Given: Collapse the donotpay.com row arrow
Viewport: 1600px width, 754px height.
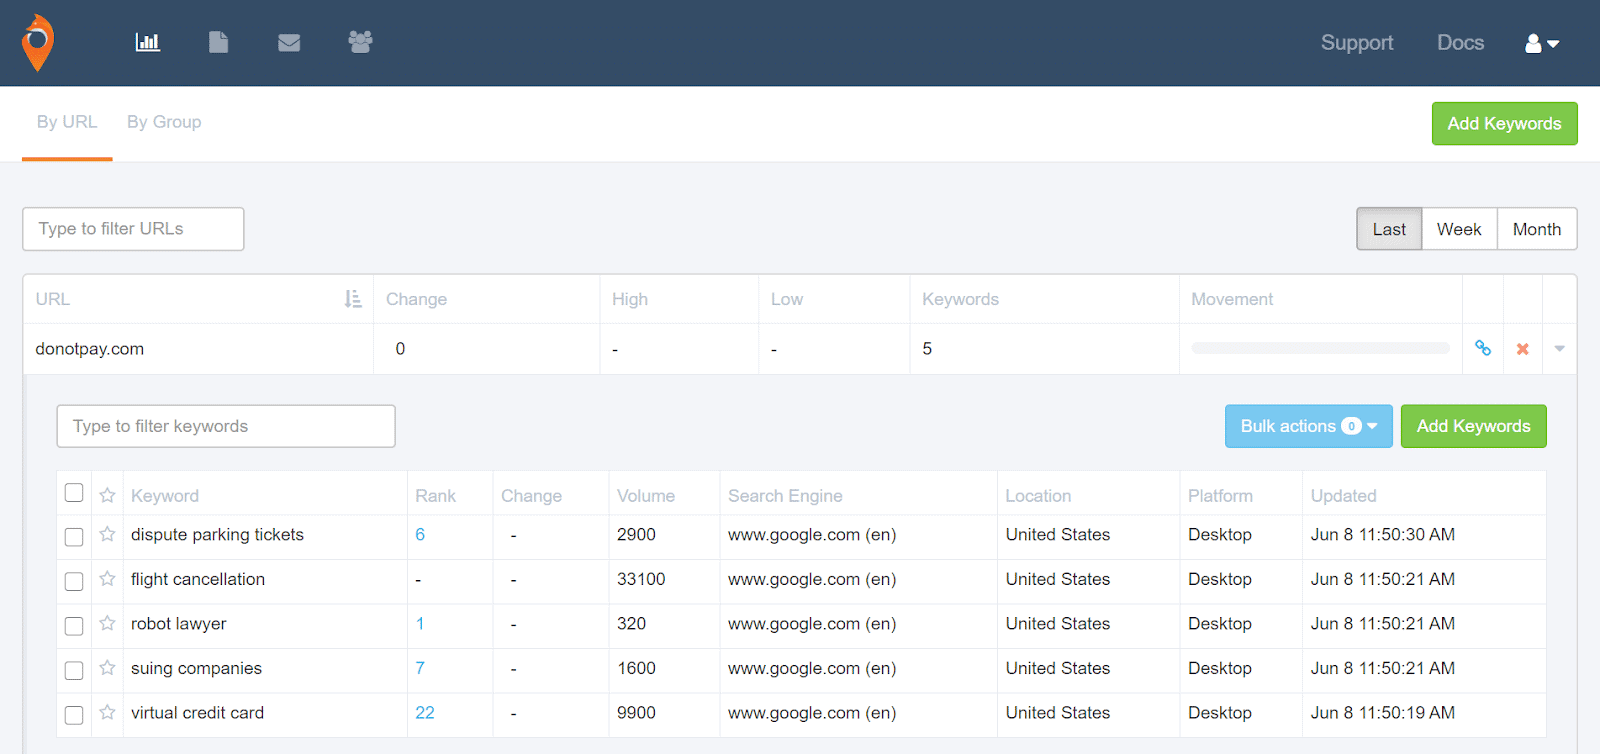Looking at the screenshot, I should pyautogui.click(x=1559, y=349).
